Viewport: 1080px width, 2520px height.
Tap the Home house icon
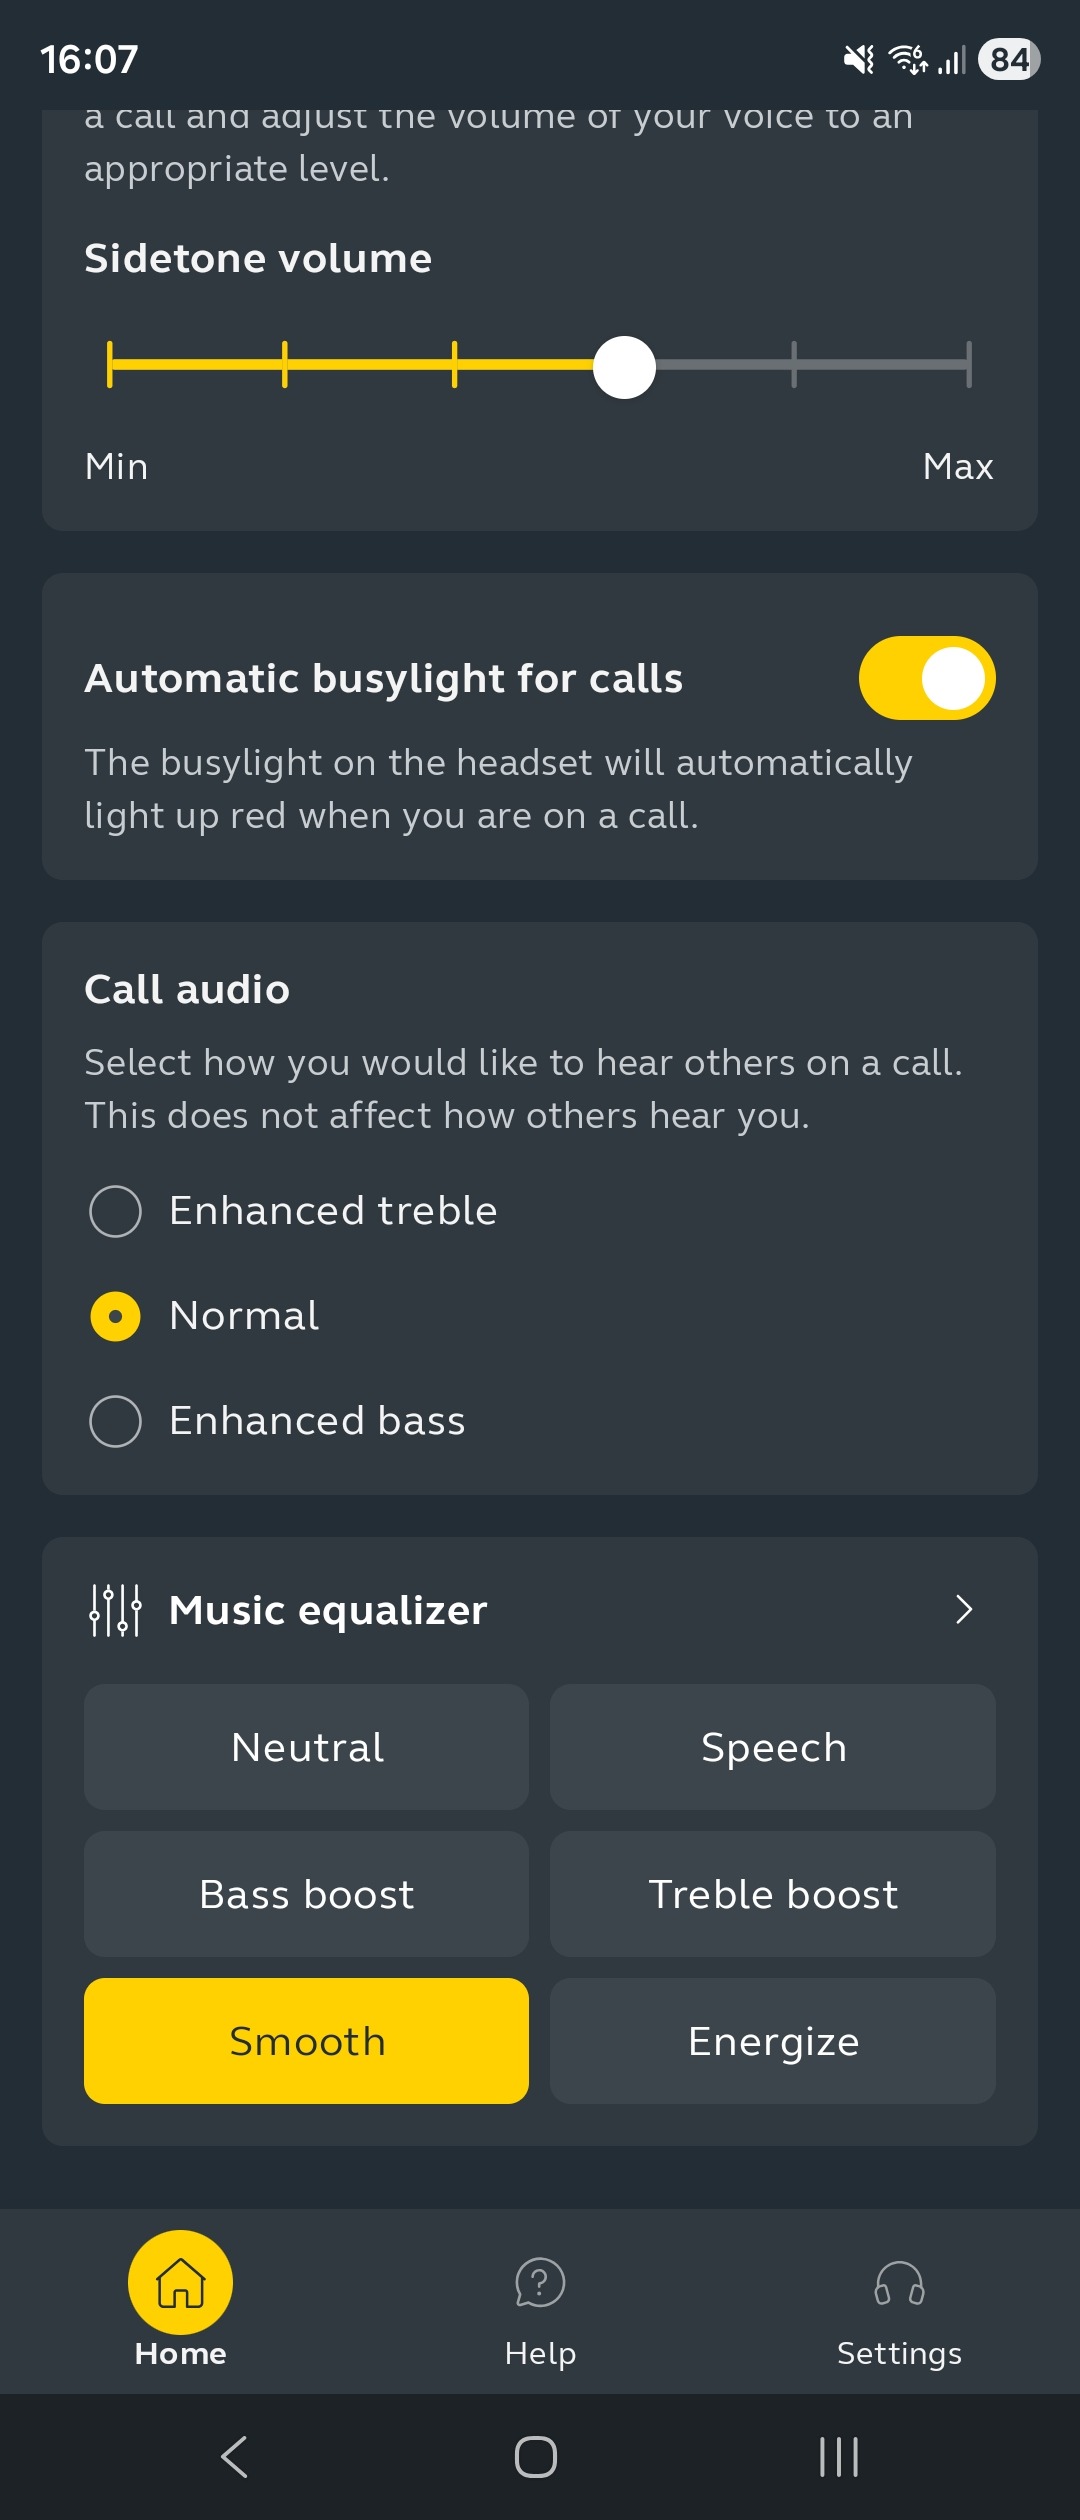click(x=180, y=2283)
